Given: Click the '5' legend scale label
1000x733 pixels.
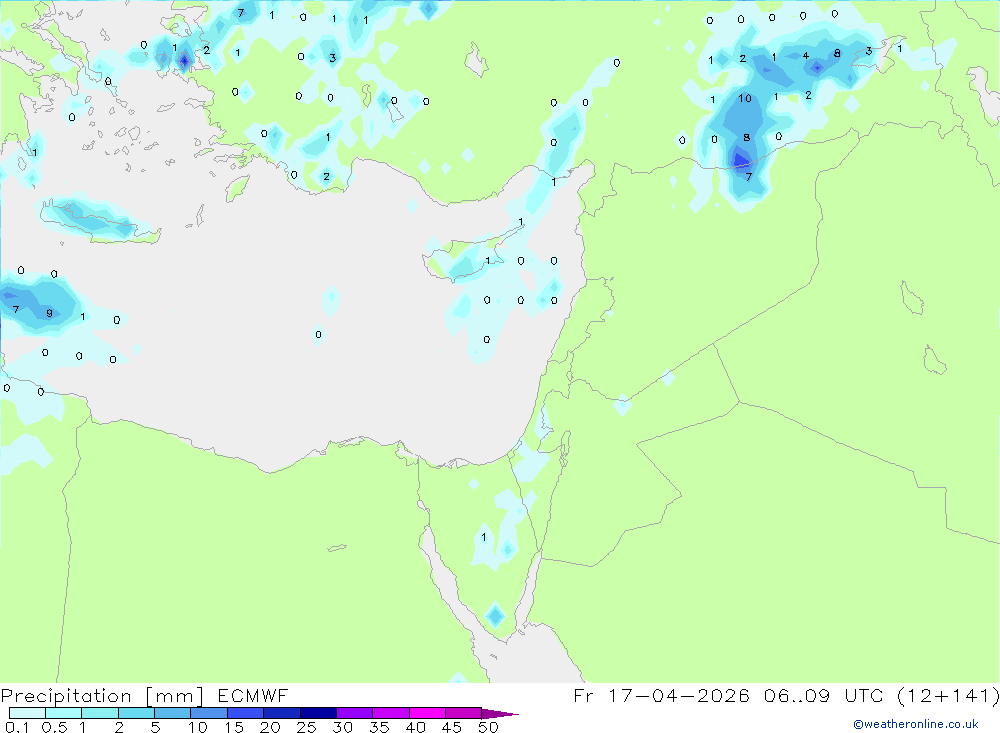Looking at the screenshot, I should [155, 727].
